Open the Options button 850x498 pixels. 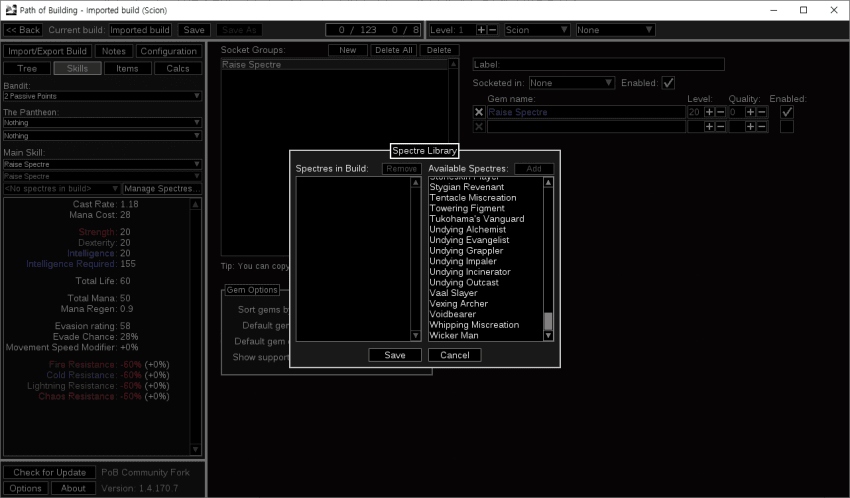25,488
